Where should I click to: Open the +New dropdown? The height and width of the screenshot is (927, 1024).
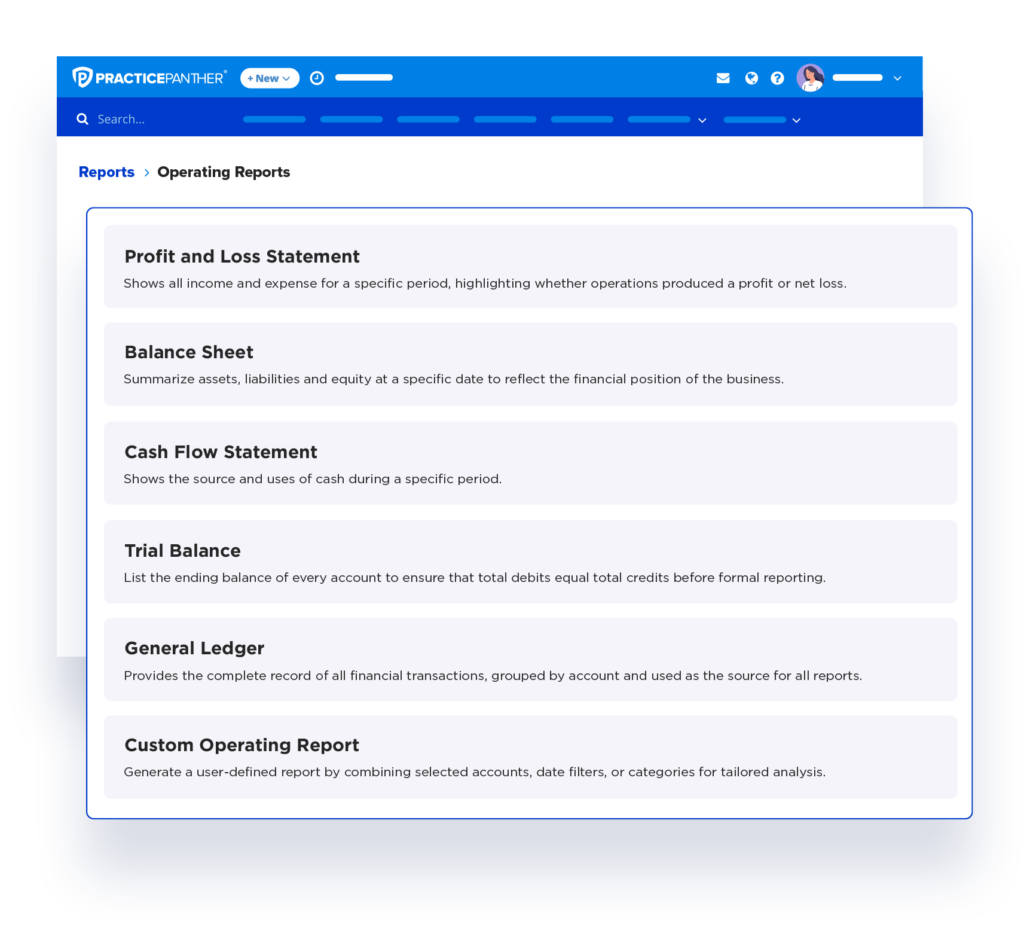[x=268, y=77]
